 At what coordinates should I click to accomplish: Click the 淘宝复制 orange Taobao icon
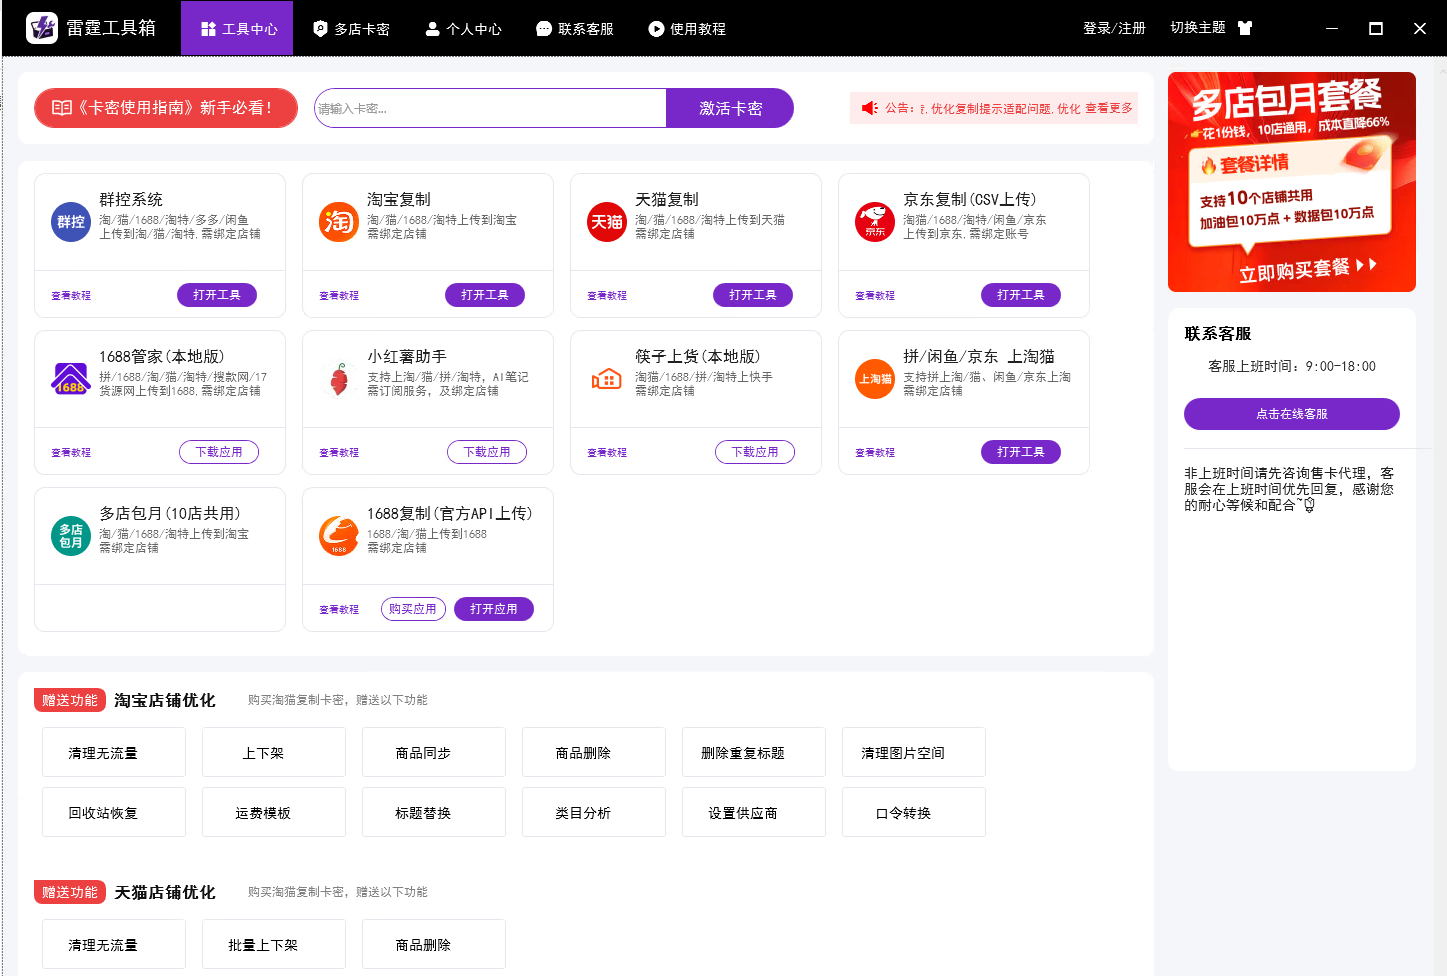click(x=338, y=222)
